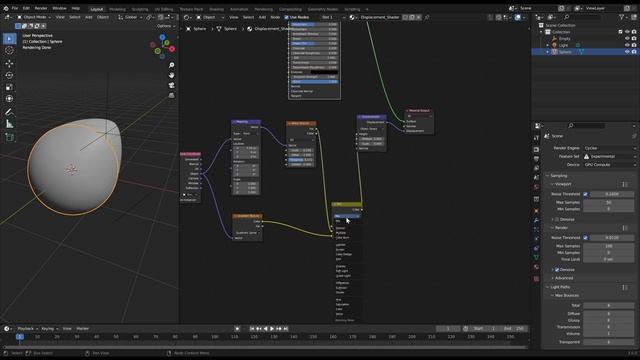Open the Render Engine Cycles dropdown

pos(610,148)
